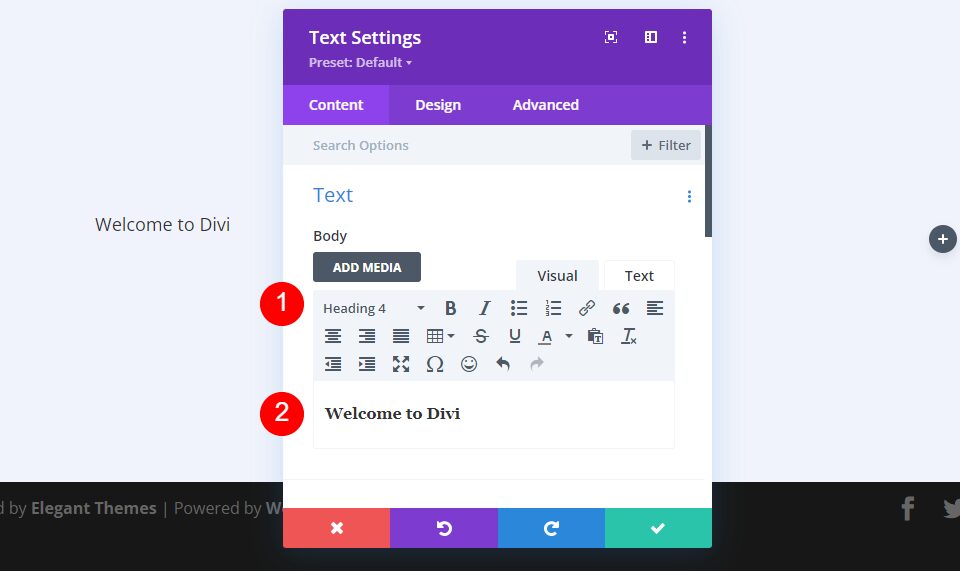
Task: Insert an unordered bullet list
Action: point(519,308)
